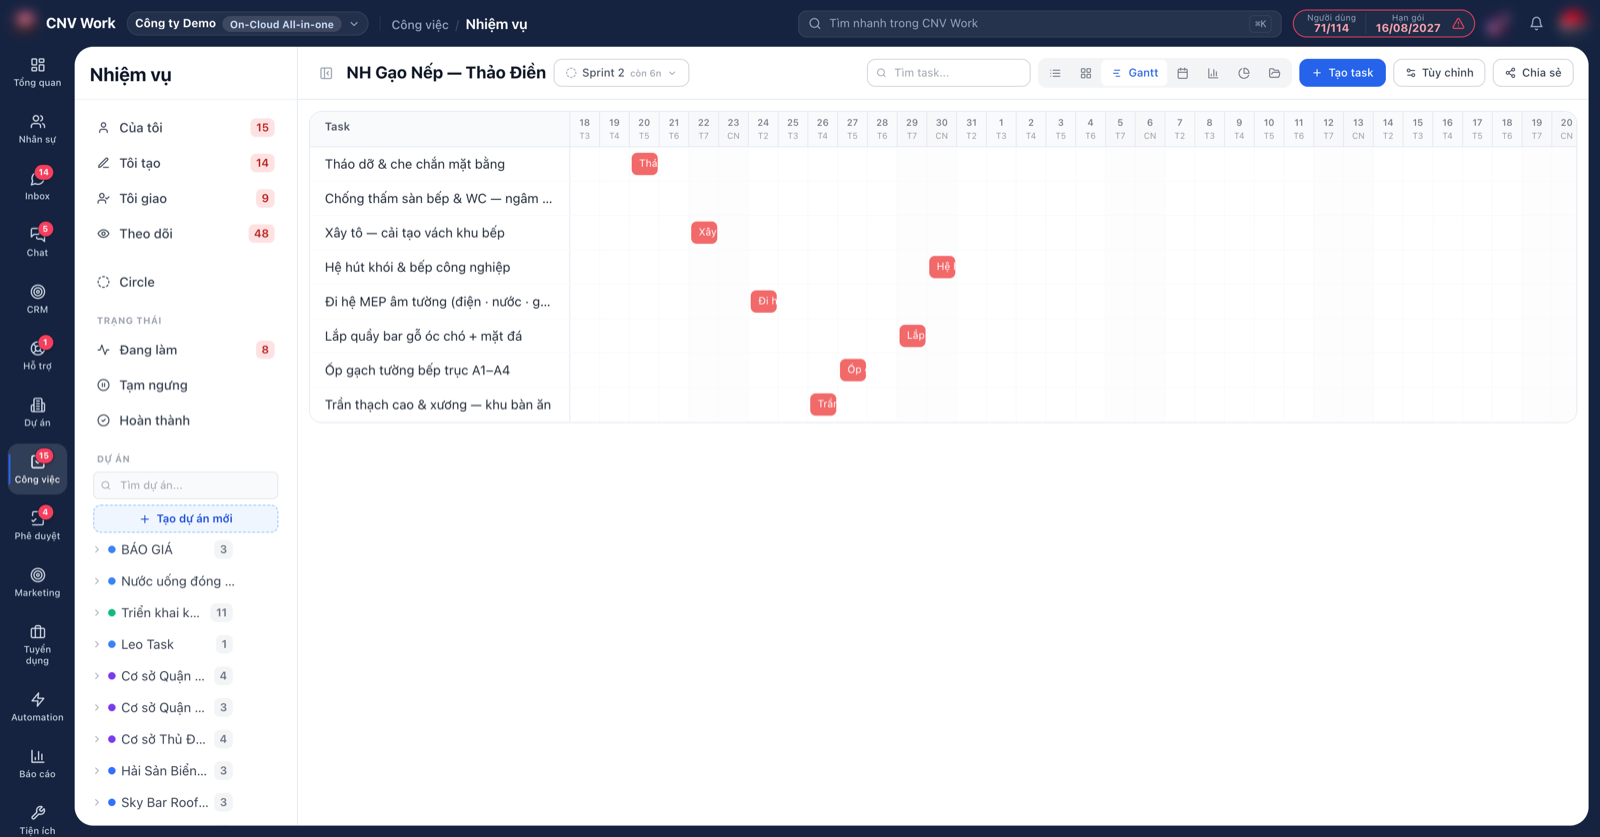Open the Inbox sidebar icon

coord(37,185)
